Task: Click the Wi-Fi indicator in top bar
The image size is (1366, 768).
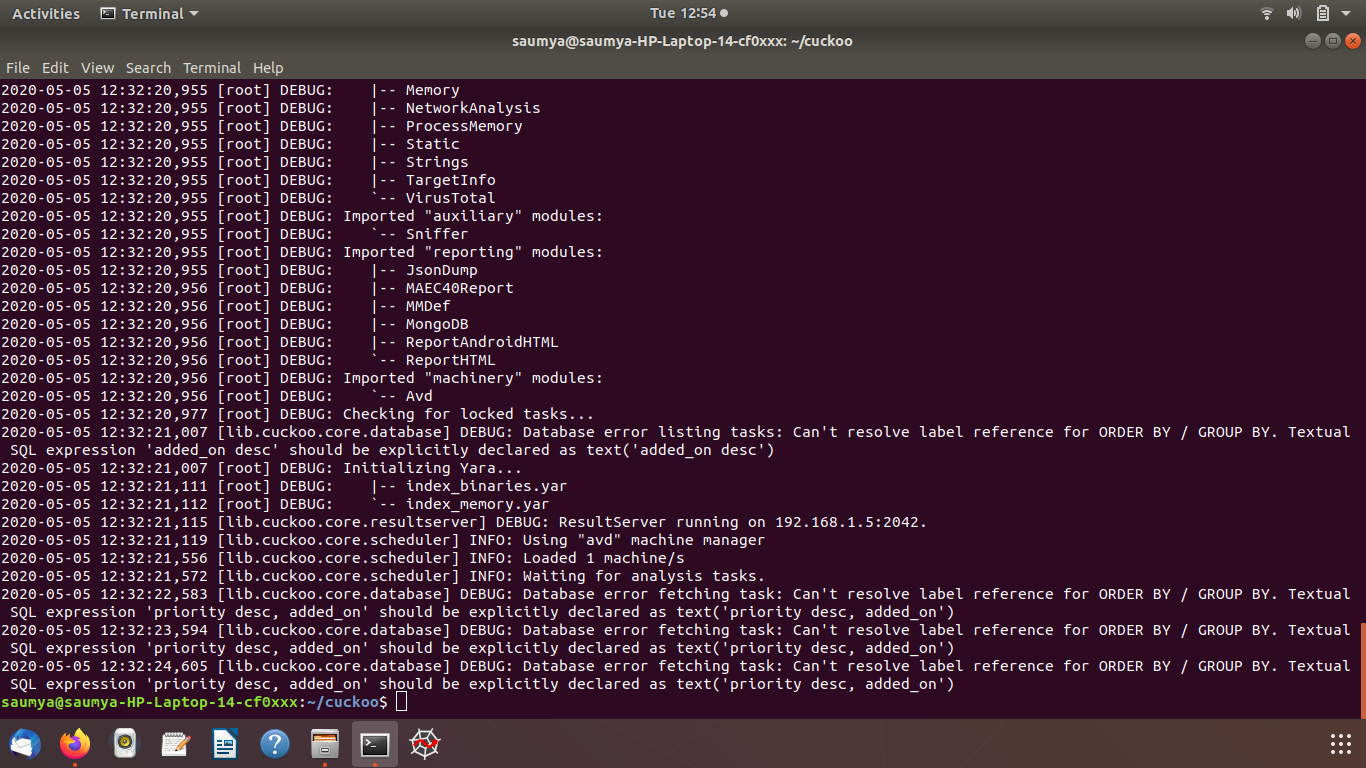Action: click(1266, 13)
